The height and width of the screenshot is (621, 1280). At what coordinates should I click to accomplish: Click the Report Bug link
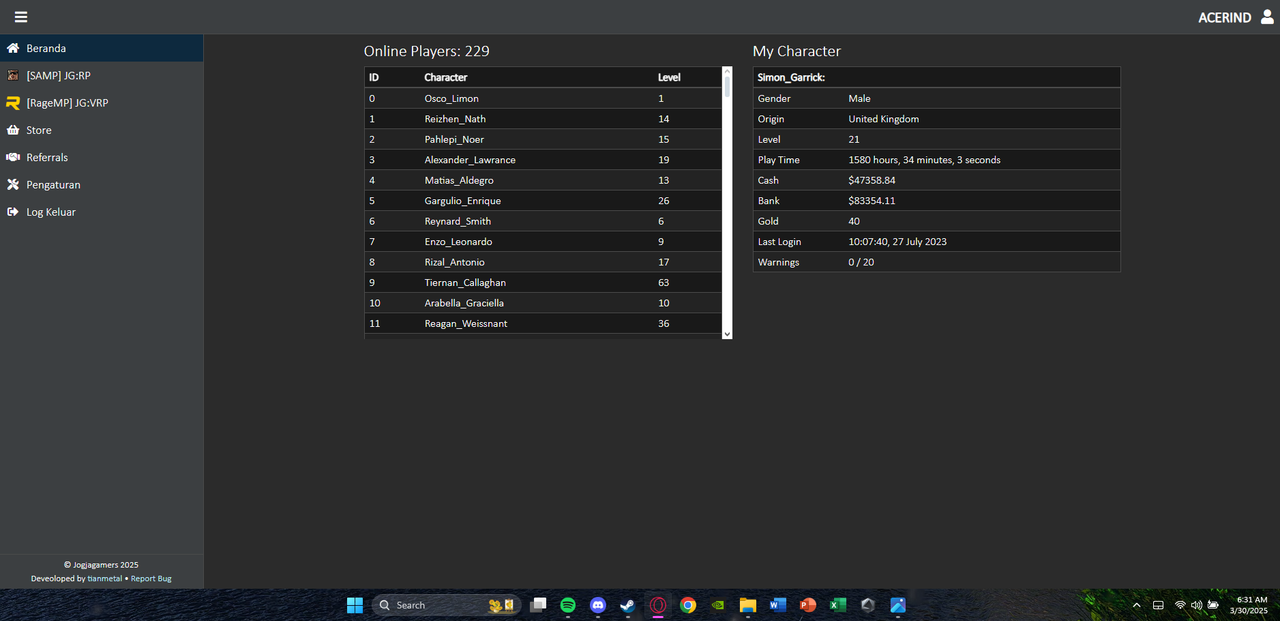tap(151, 578)
